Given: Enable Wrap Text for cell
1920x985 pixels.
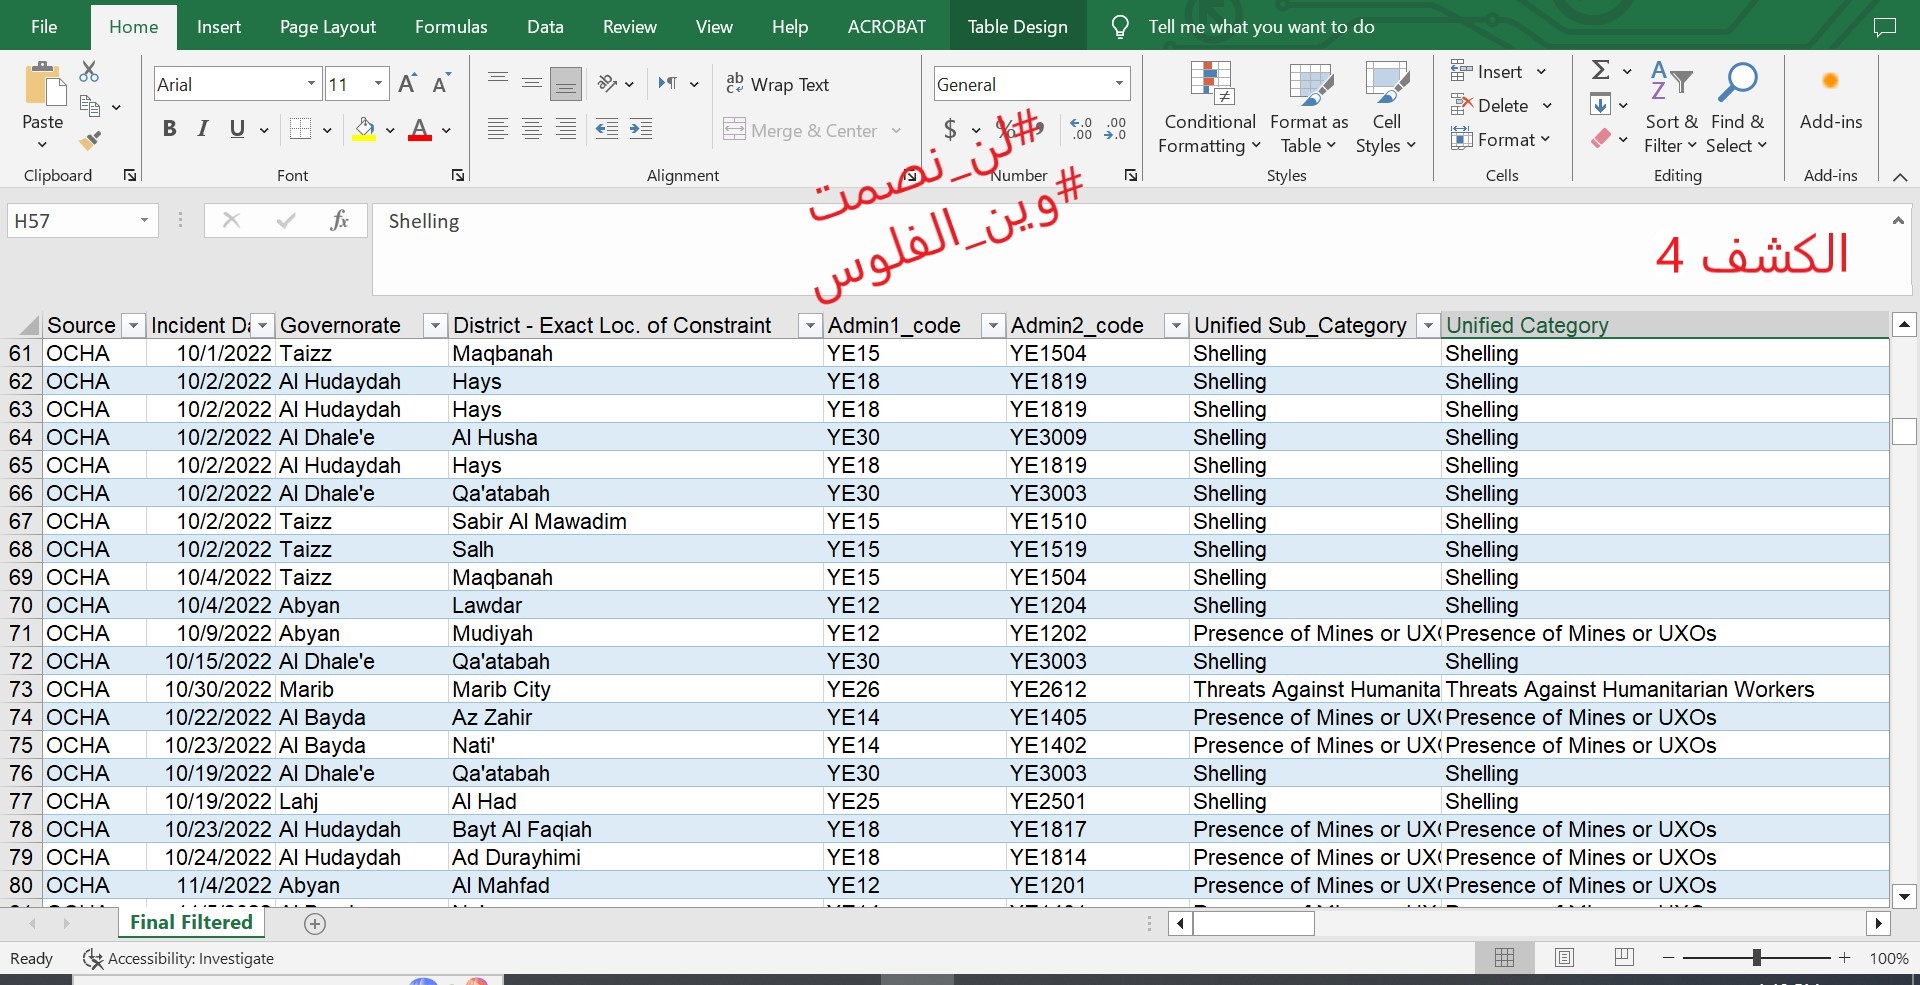Looking at the screenshot, I should (x=778, y=85).
